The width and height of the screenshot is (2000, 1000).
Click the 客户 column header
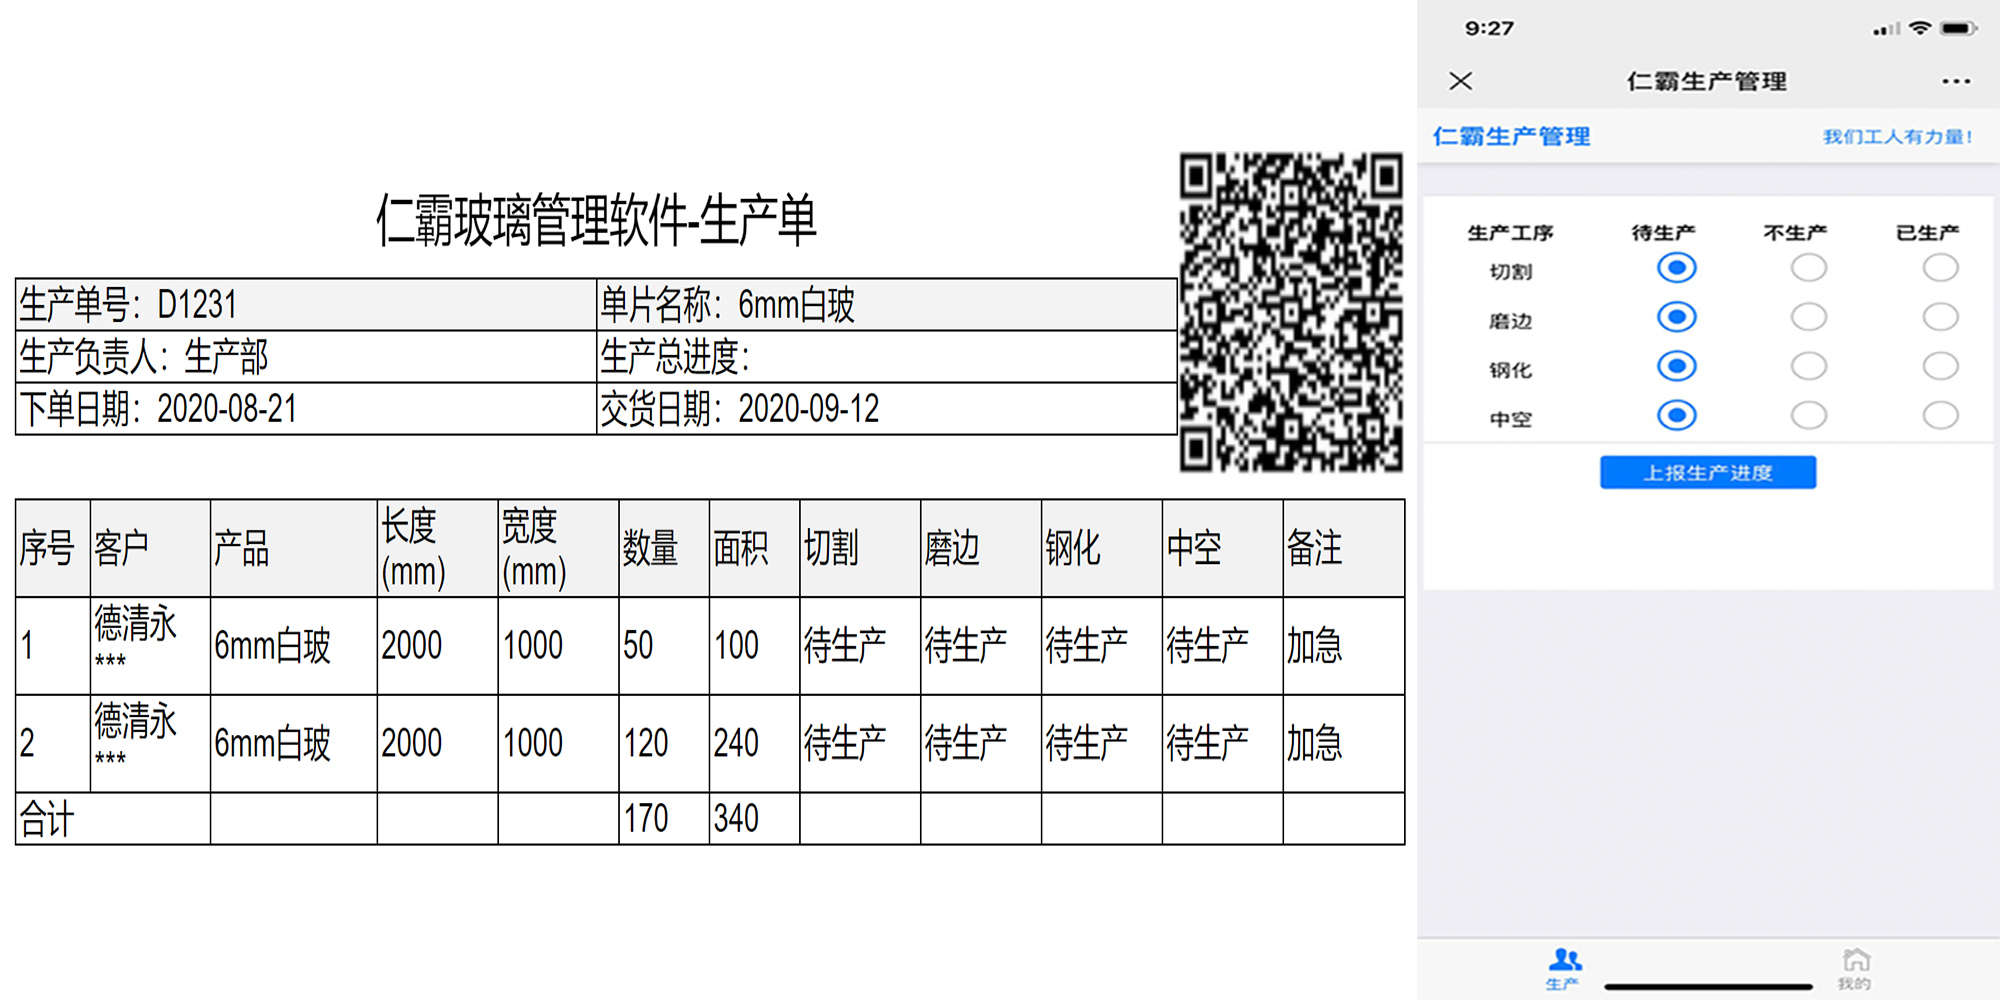150,549
